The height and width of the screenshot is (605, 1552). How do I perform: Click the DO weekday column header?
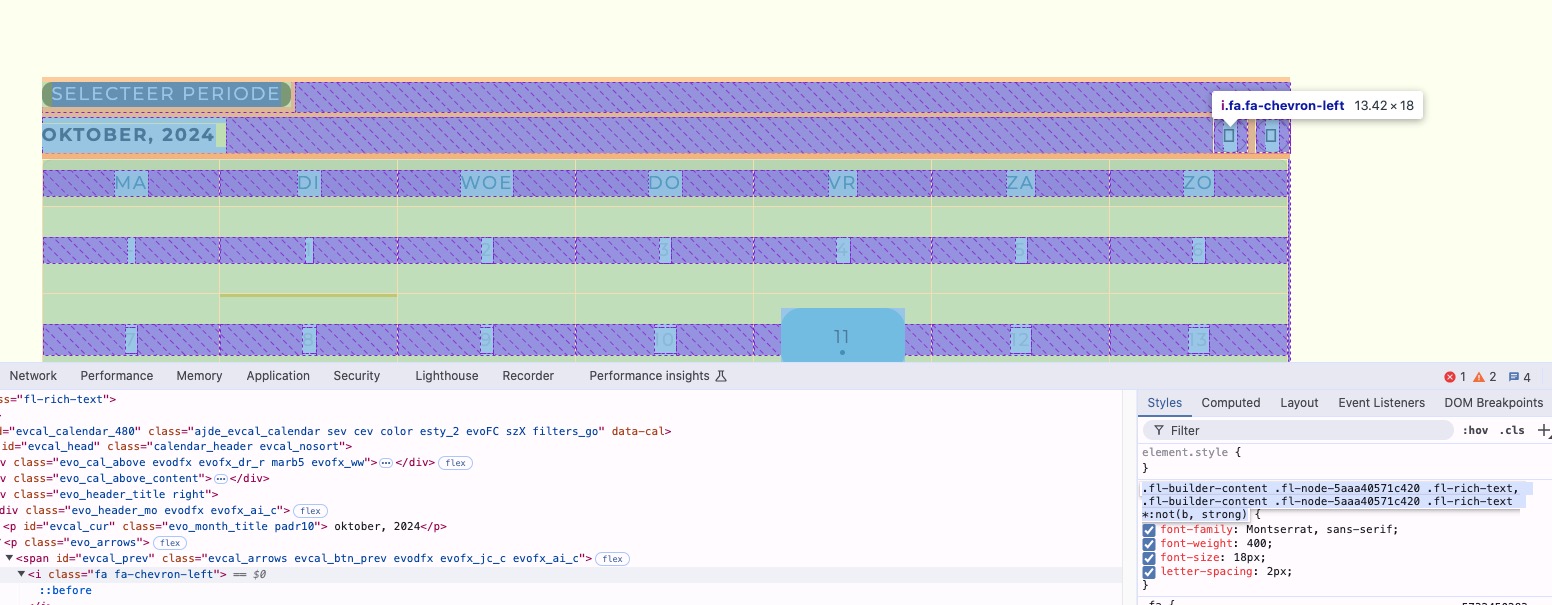[x=665, y=183]
